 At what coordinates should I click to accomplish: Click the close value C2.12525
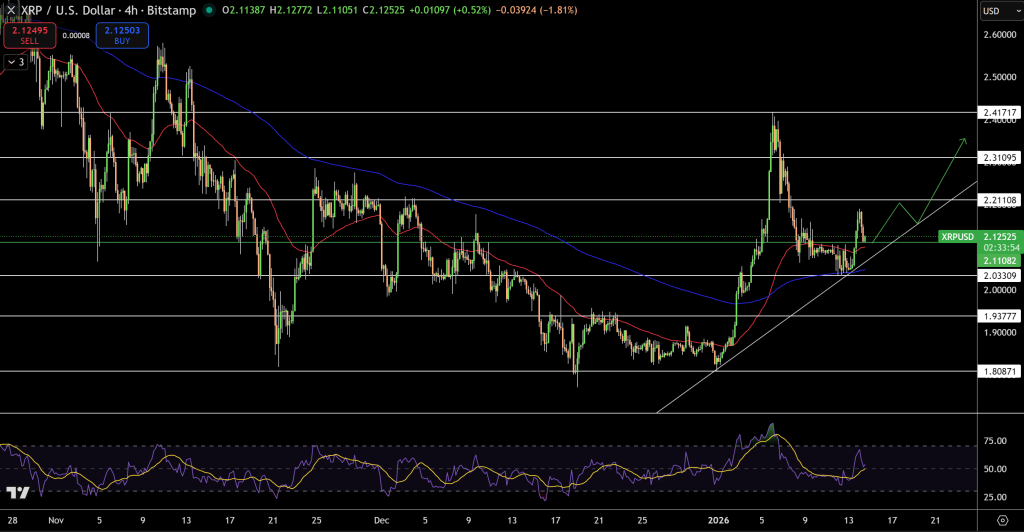pos(384,10)
